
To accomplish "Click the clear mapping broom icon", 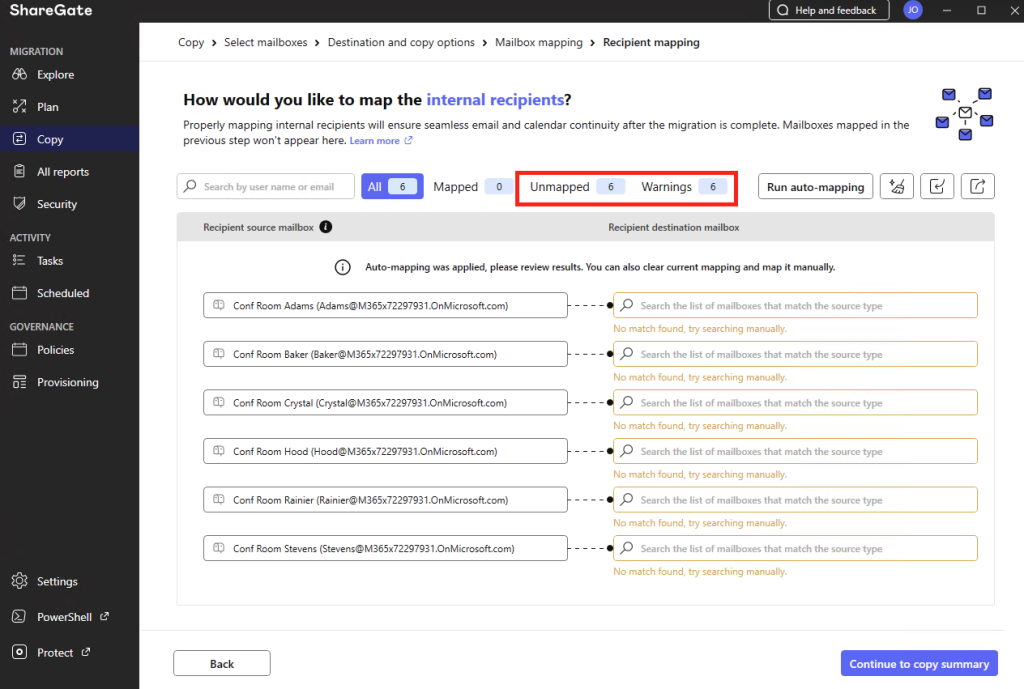I will (897, 187).
